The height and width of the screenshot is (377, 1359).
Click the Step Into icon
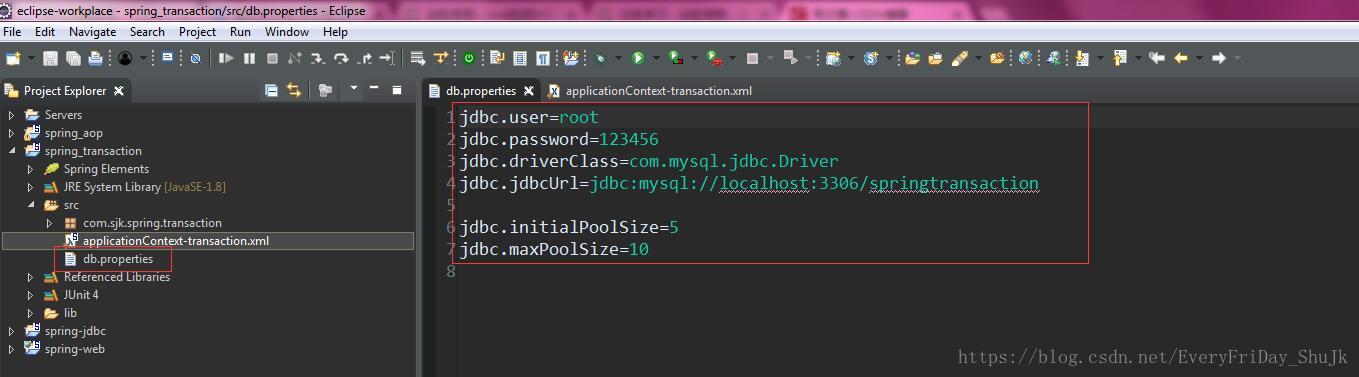[317, 58]
